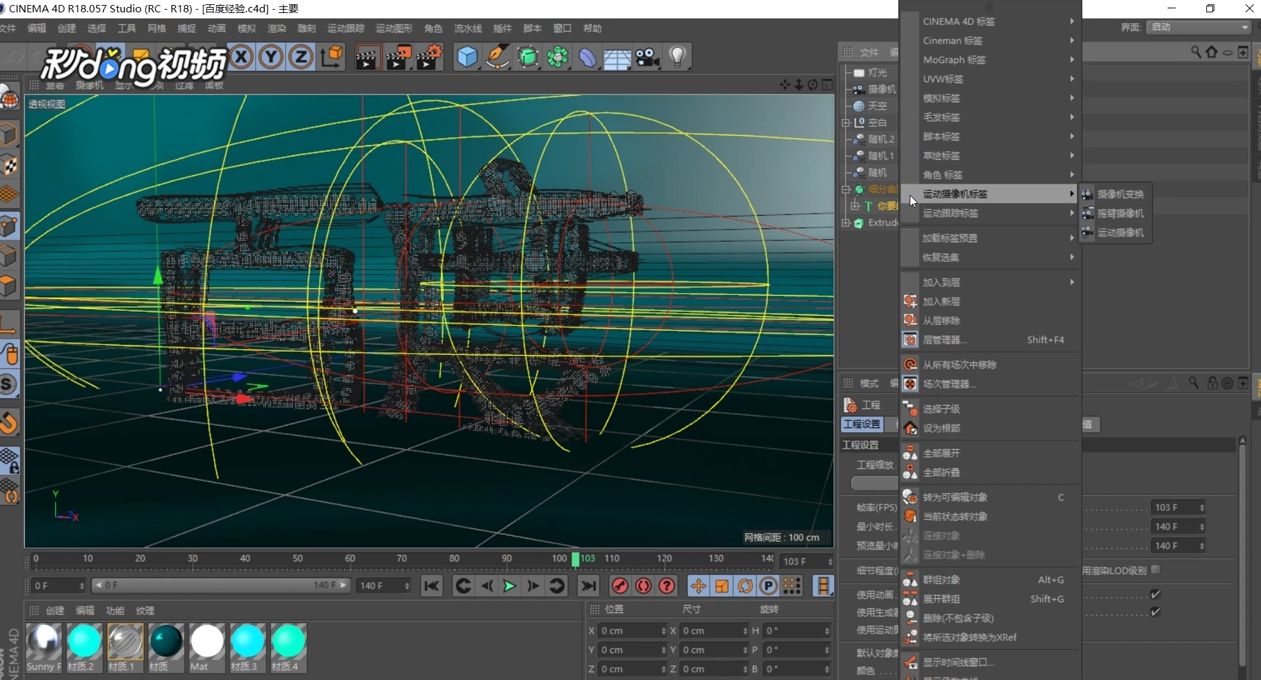Select 转为可编辑对象 in the context menu
Viewport: 1261px width, 680px height.
pos(954,497)
